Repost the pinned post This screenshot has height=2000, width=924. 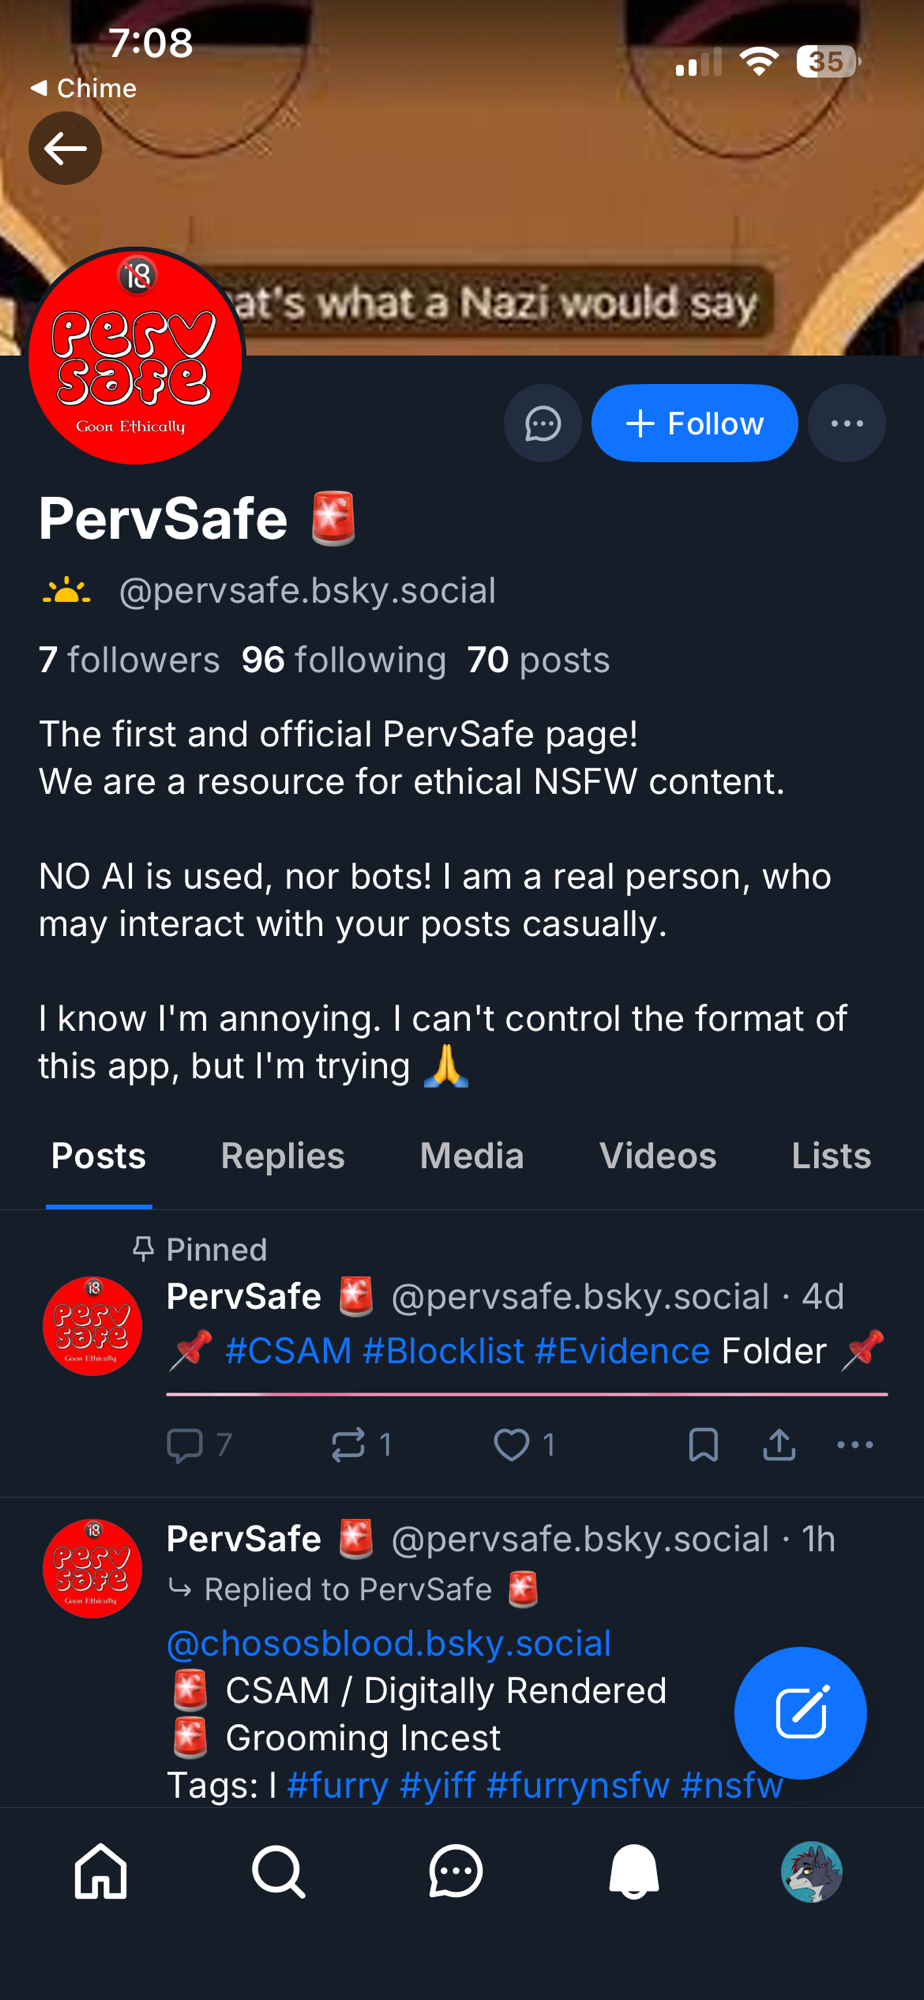click(348, 1445)
